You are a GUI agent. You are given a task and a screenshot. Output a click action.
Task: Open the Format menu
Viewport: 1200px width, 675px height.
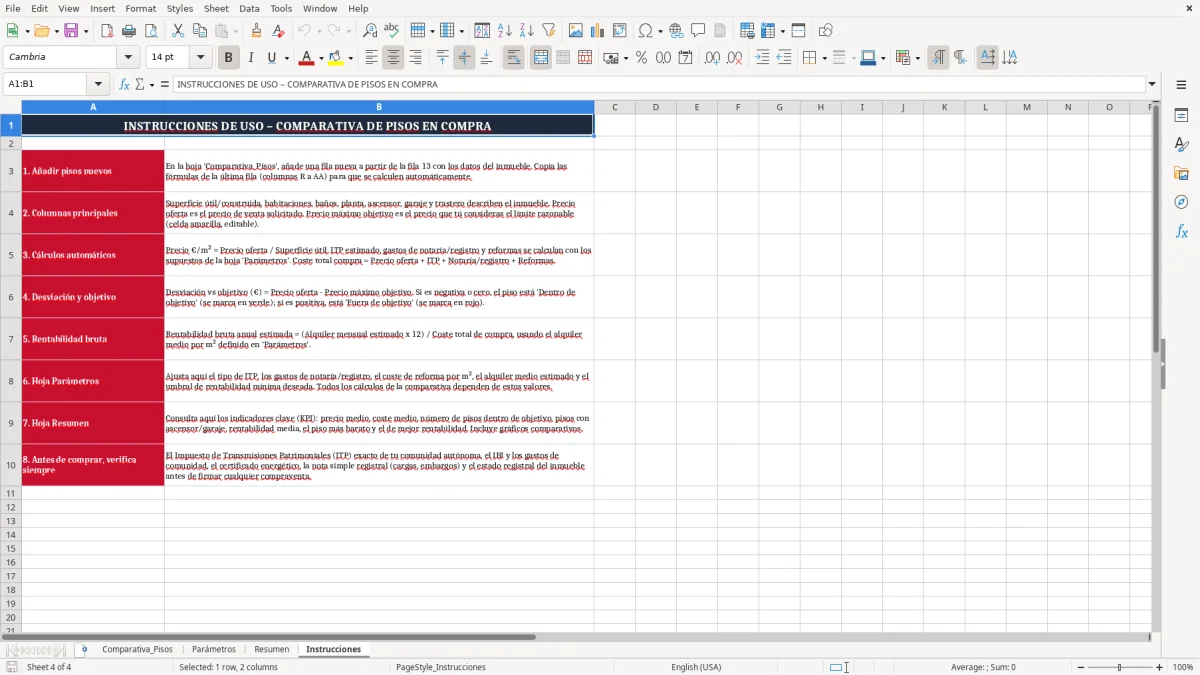141,8
